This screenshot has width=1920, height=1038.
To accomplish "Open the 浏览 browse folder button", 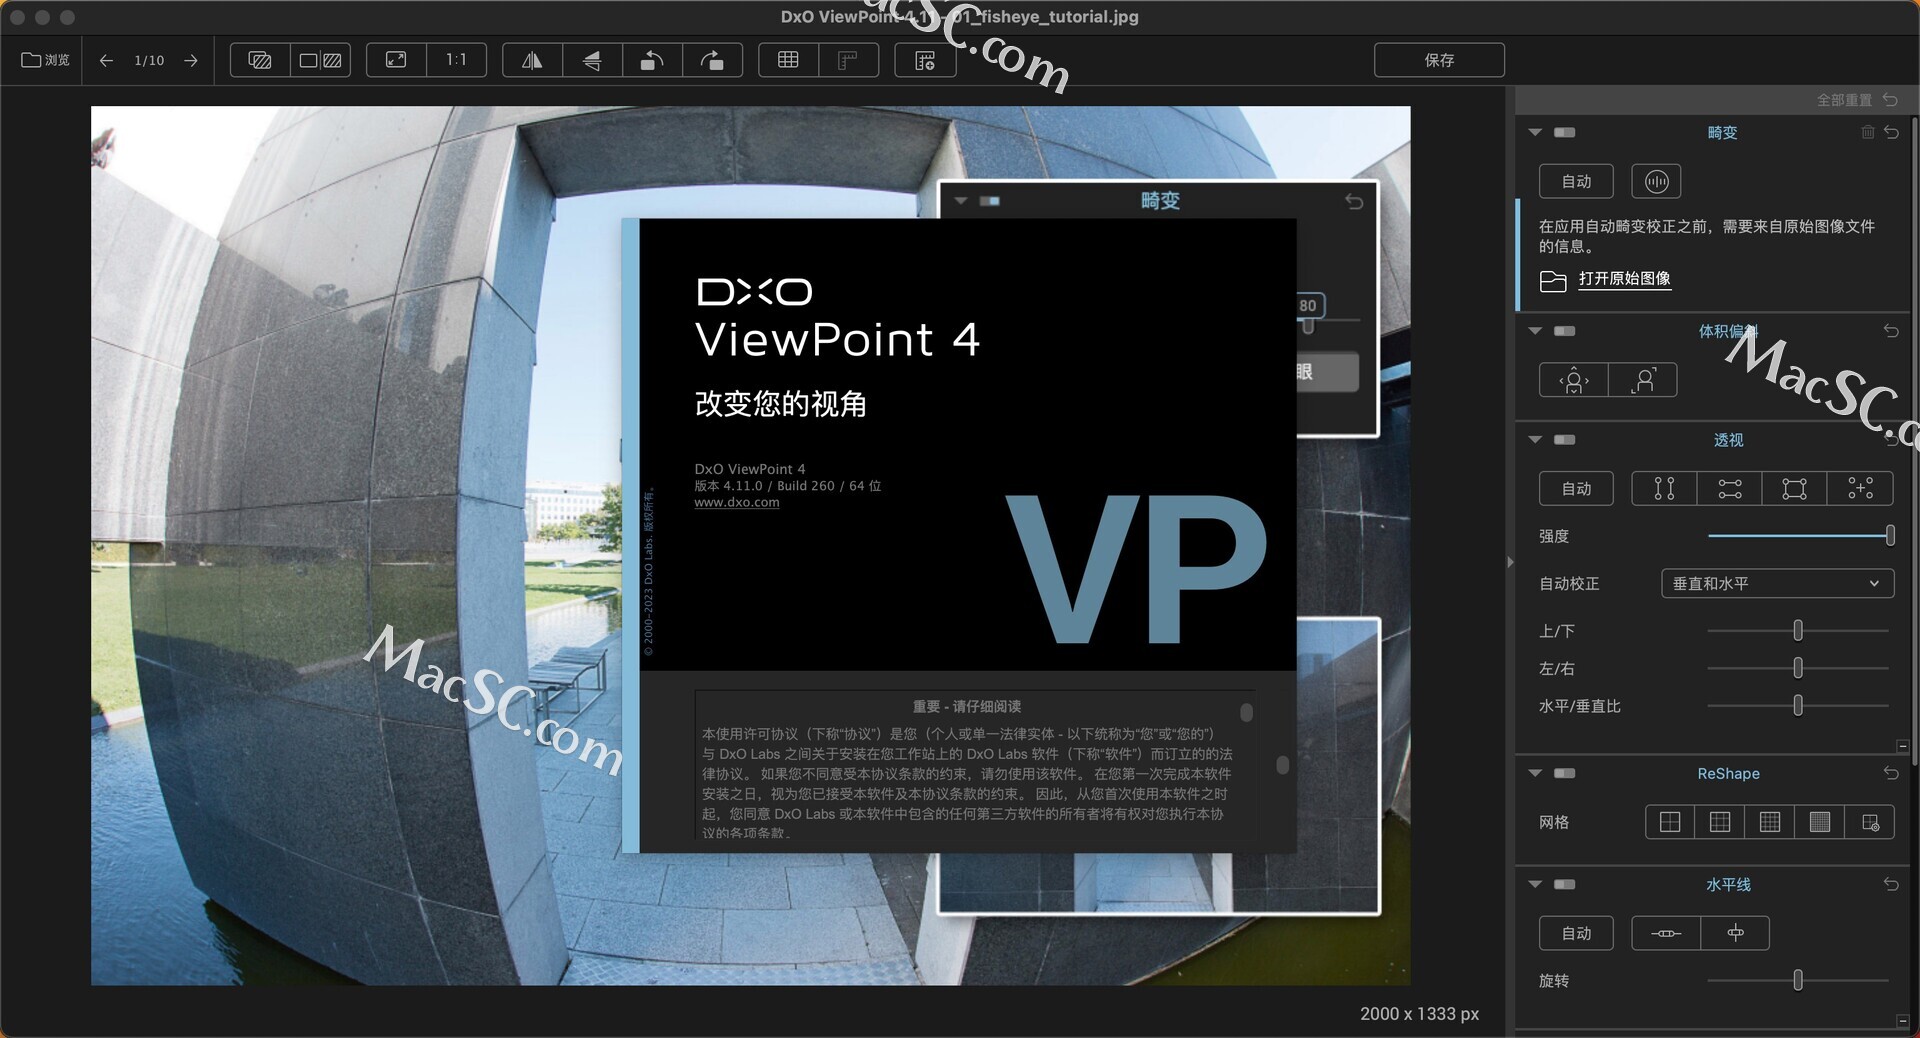I will pyautogui.click(x=46, y=60).
